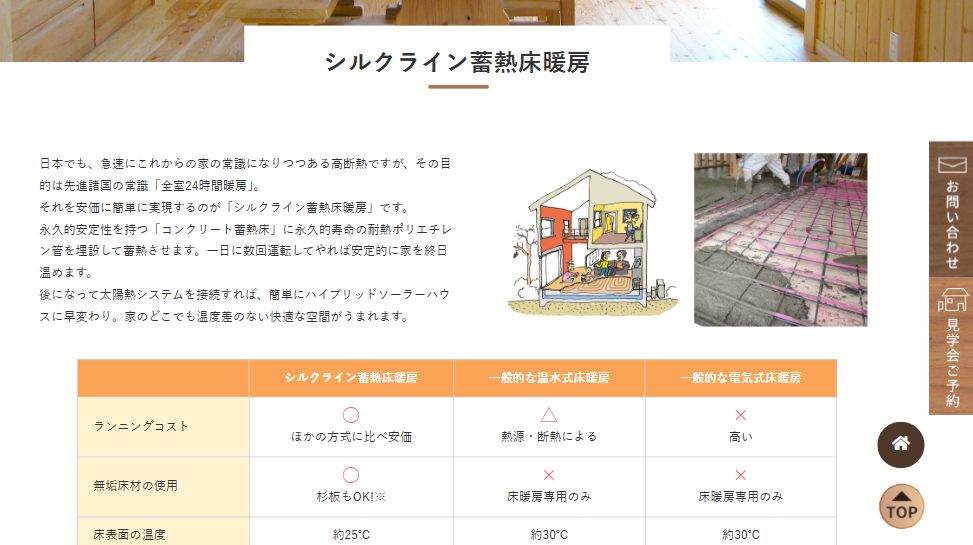Click the paragraph line starting 日本でも、急速に
This screenshot has width=973, height=545.
coord(245,163)
